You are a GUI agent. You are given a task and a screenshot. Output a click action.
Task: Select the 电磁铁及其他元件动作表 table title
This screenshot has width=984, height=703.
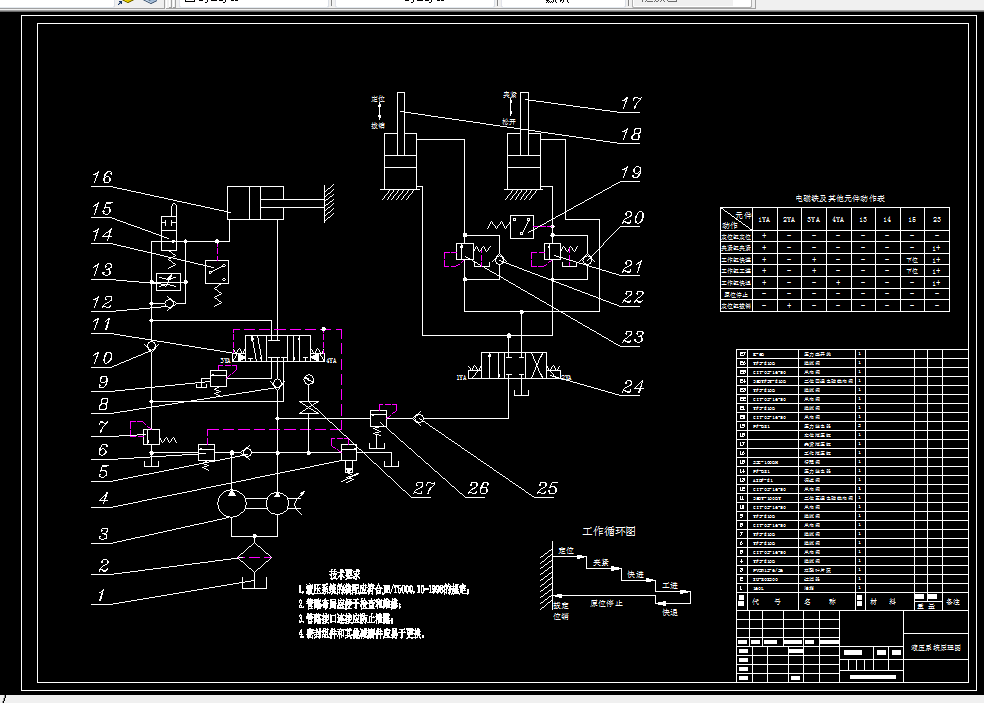tap(840, 198)
